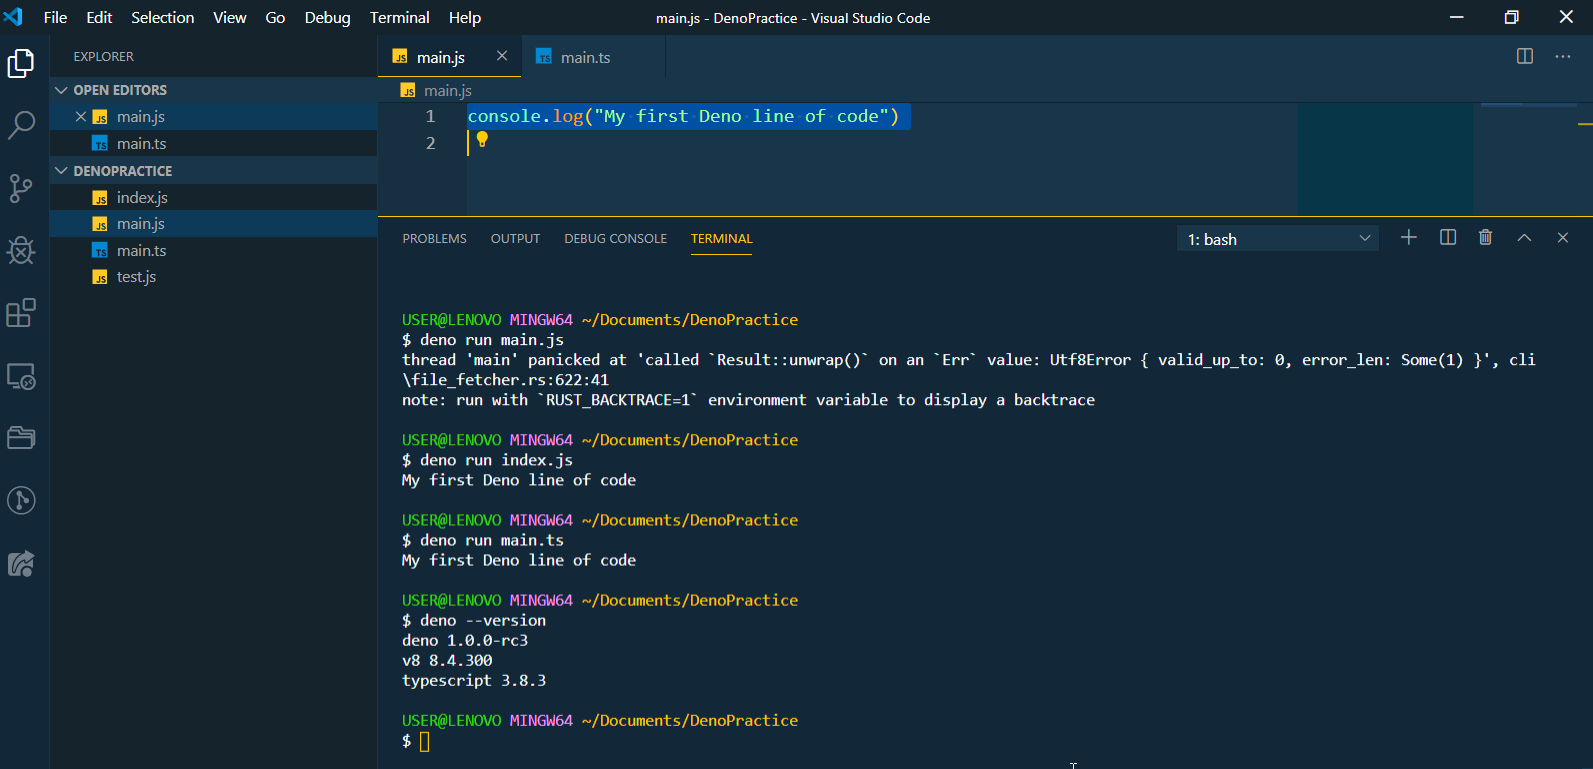Maximize the panel with up chevron
The image size is (1593, 769).
(1524, 237)
